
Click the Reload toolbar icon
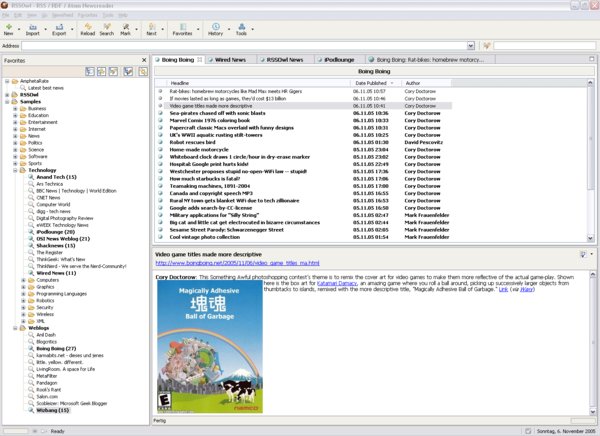pos(87,29)
